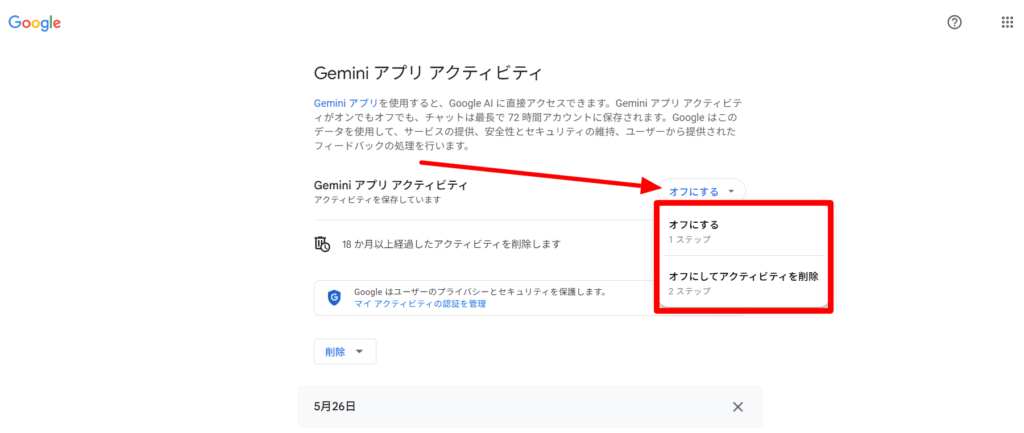1024x433 pixels.
Task: Follow the Gemini アプリ link
Action: tap(345, 103)
